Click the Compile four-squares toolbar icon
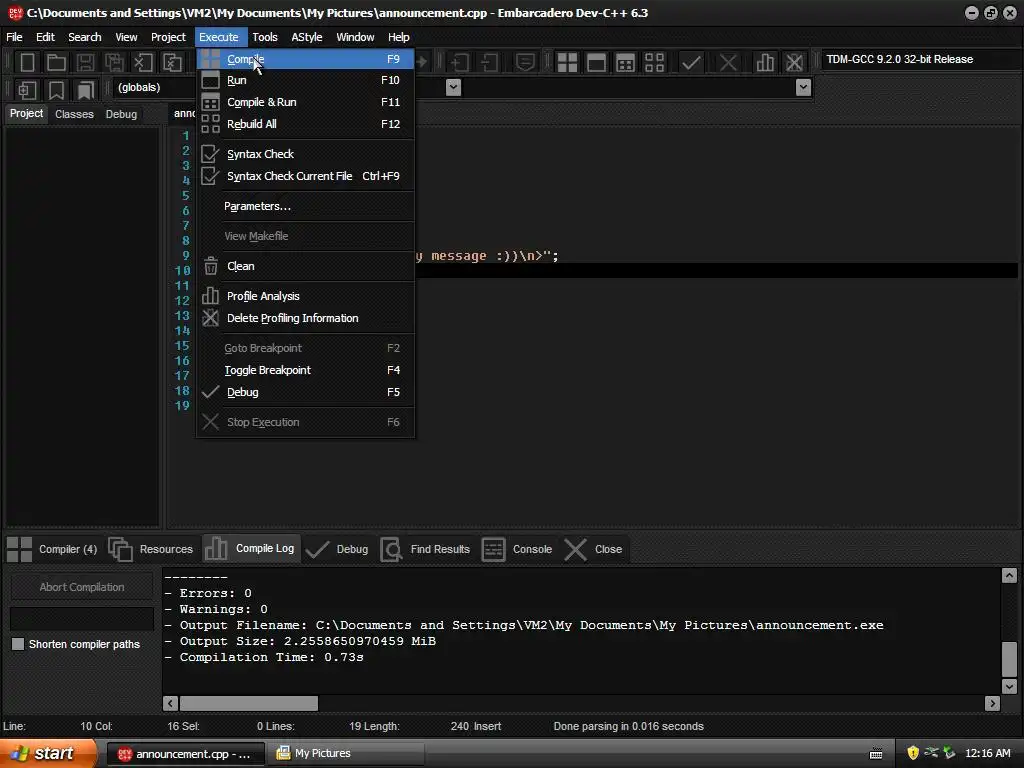This screenshot has height=768, width=1024. coord(567,63)
